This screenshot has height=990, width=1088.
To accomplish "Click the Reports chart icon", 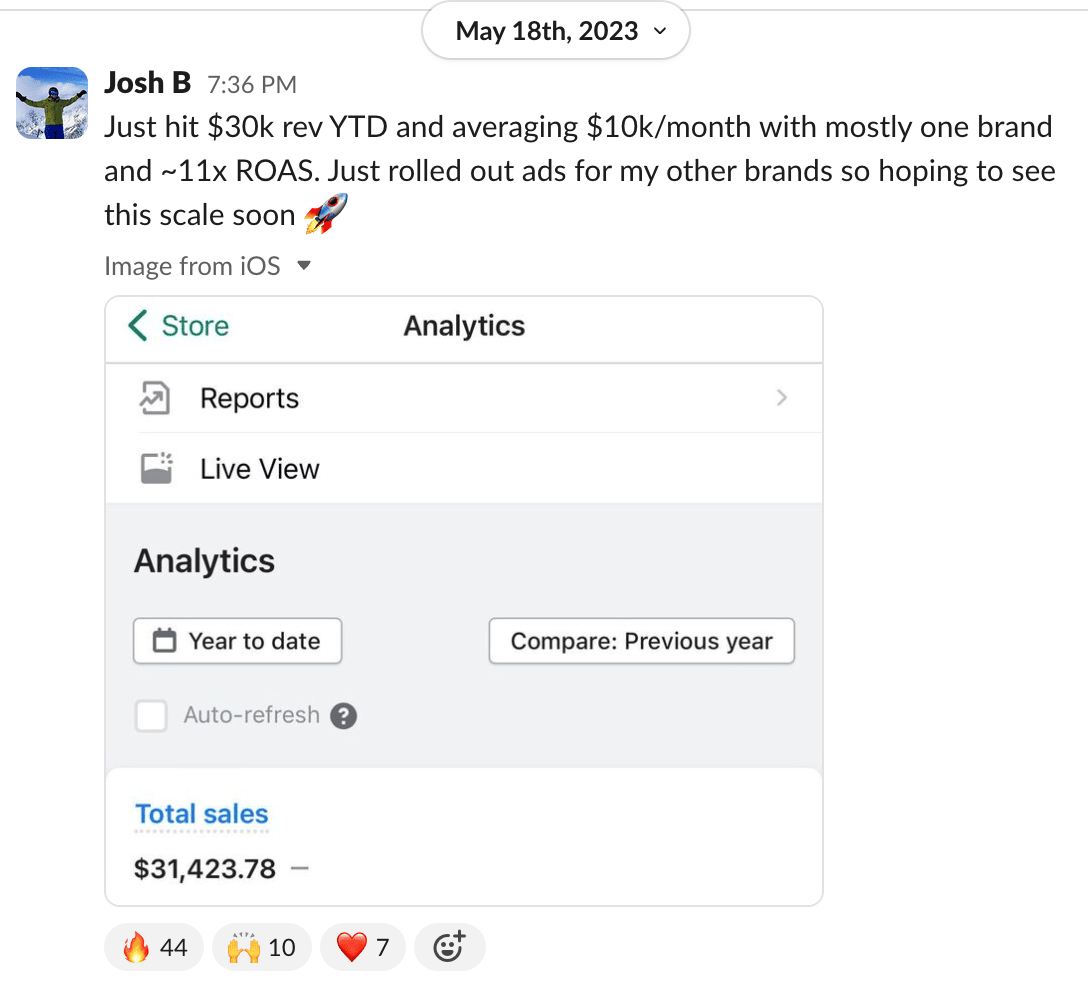I will coord(155,398).
